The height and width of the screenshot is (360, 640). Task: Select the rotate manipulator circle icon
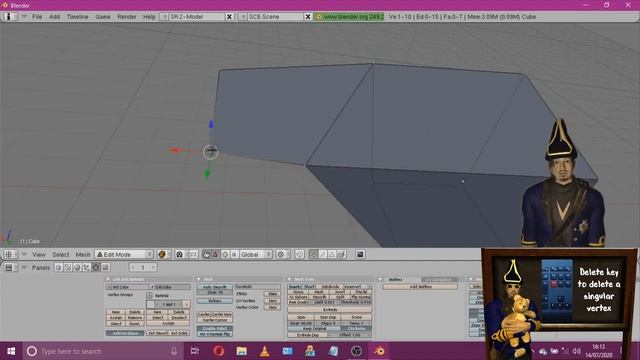click(x=225, y=254)
